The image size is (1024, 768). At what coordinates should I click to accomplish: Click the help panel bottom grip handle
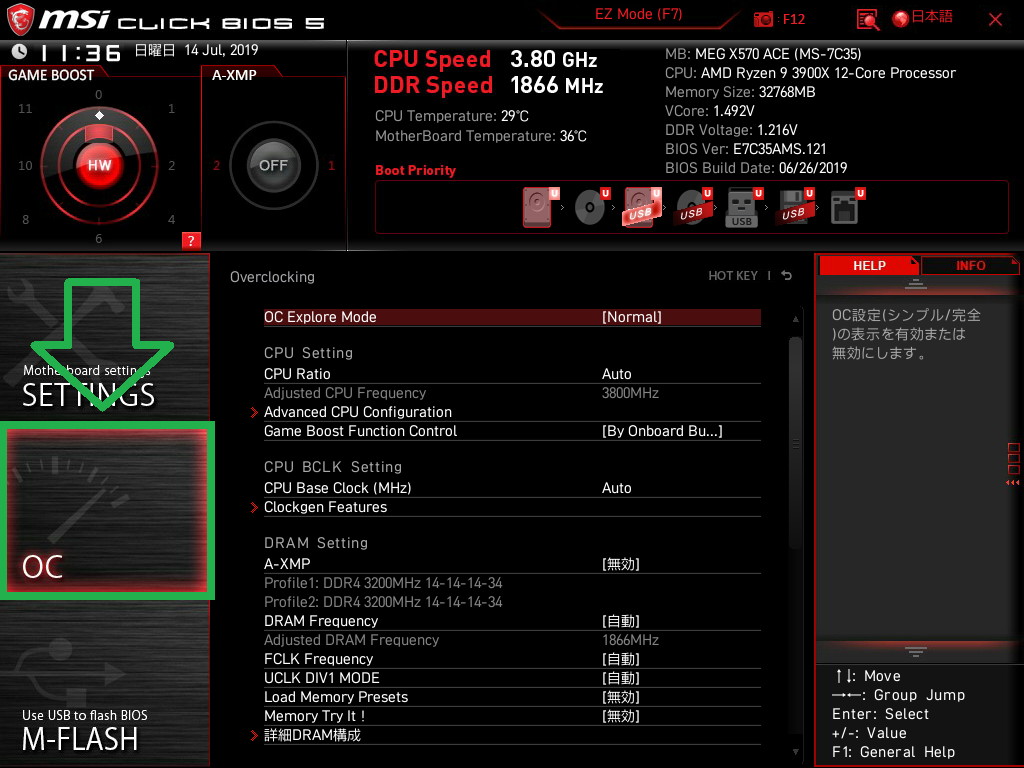pos(916,651)
